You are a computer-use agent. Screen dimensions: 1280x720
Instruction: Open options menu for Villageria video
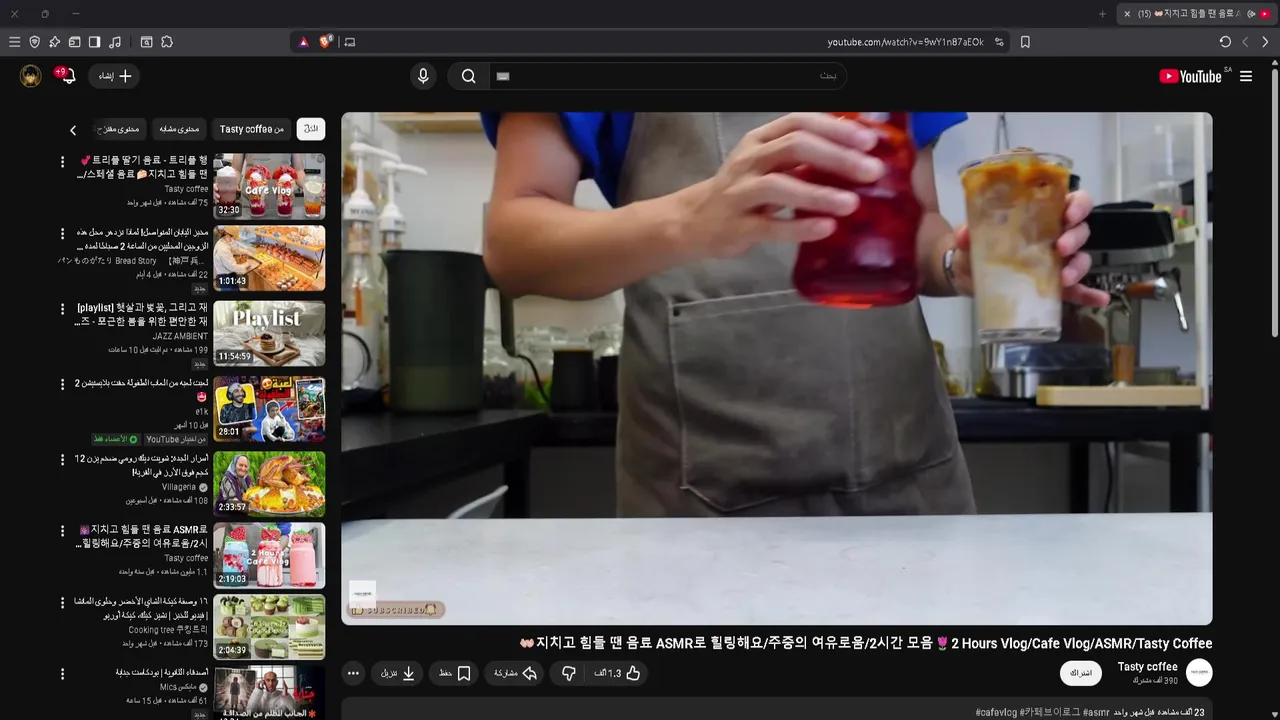[62, 459]
